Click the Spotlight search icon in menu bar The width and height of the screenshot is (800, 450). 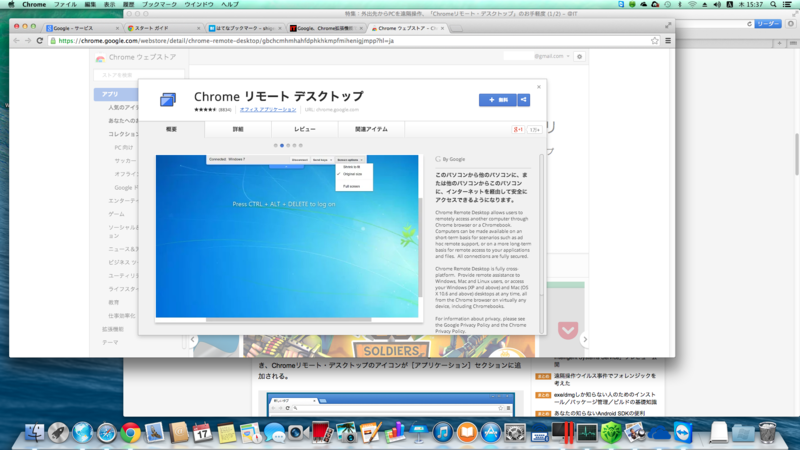point(773,4)
